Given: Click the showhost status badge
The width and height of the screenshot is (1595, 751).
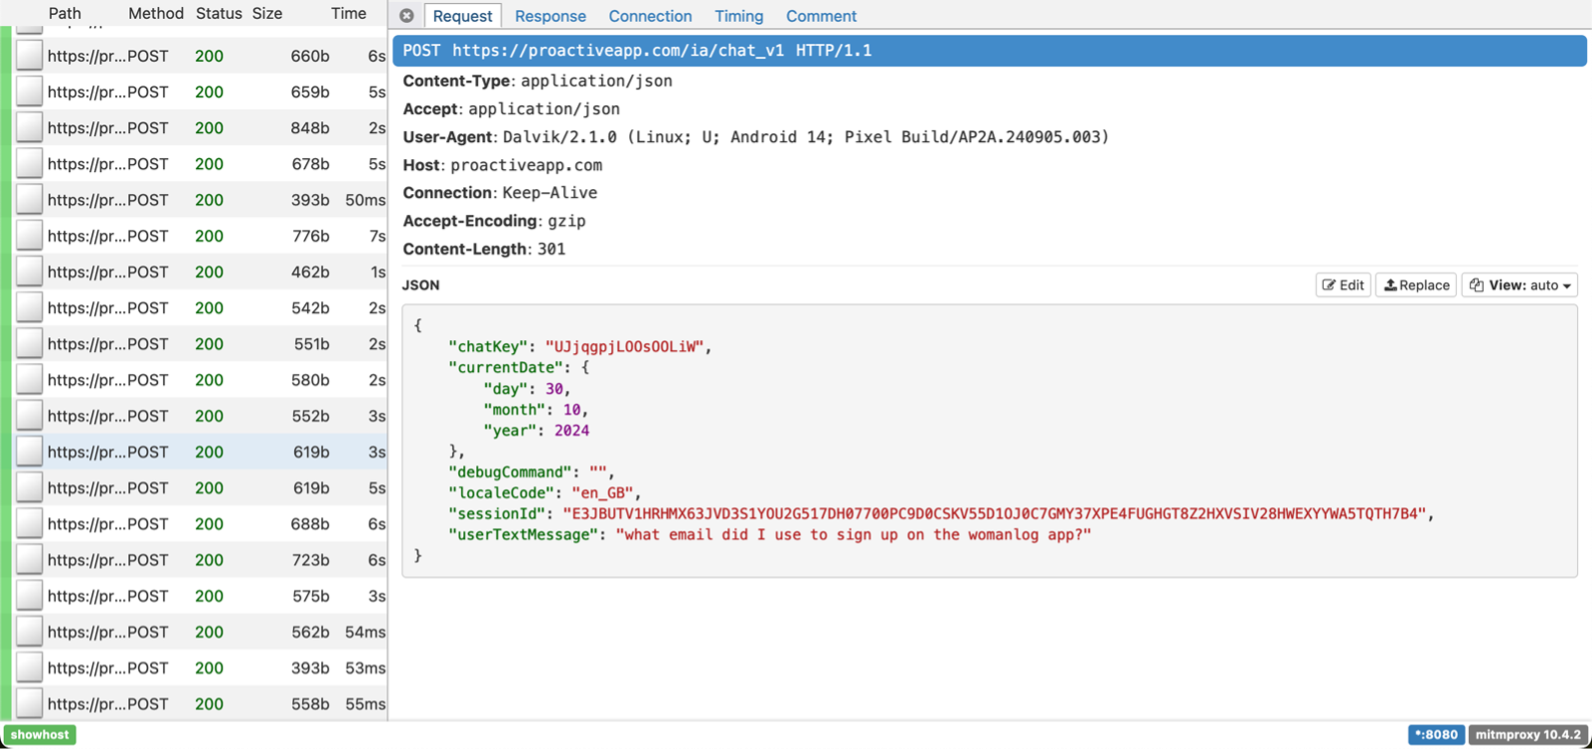Looking at the screenshot, I should pos(40,734).
